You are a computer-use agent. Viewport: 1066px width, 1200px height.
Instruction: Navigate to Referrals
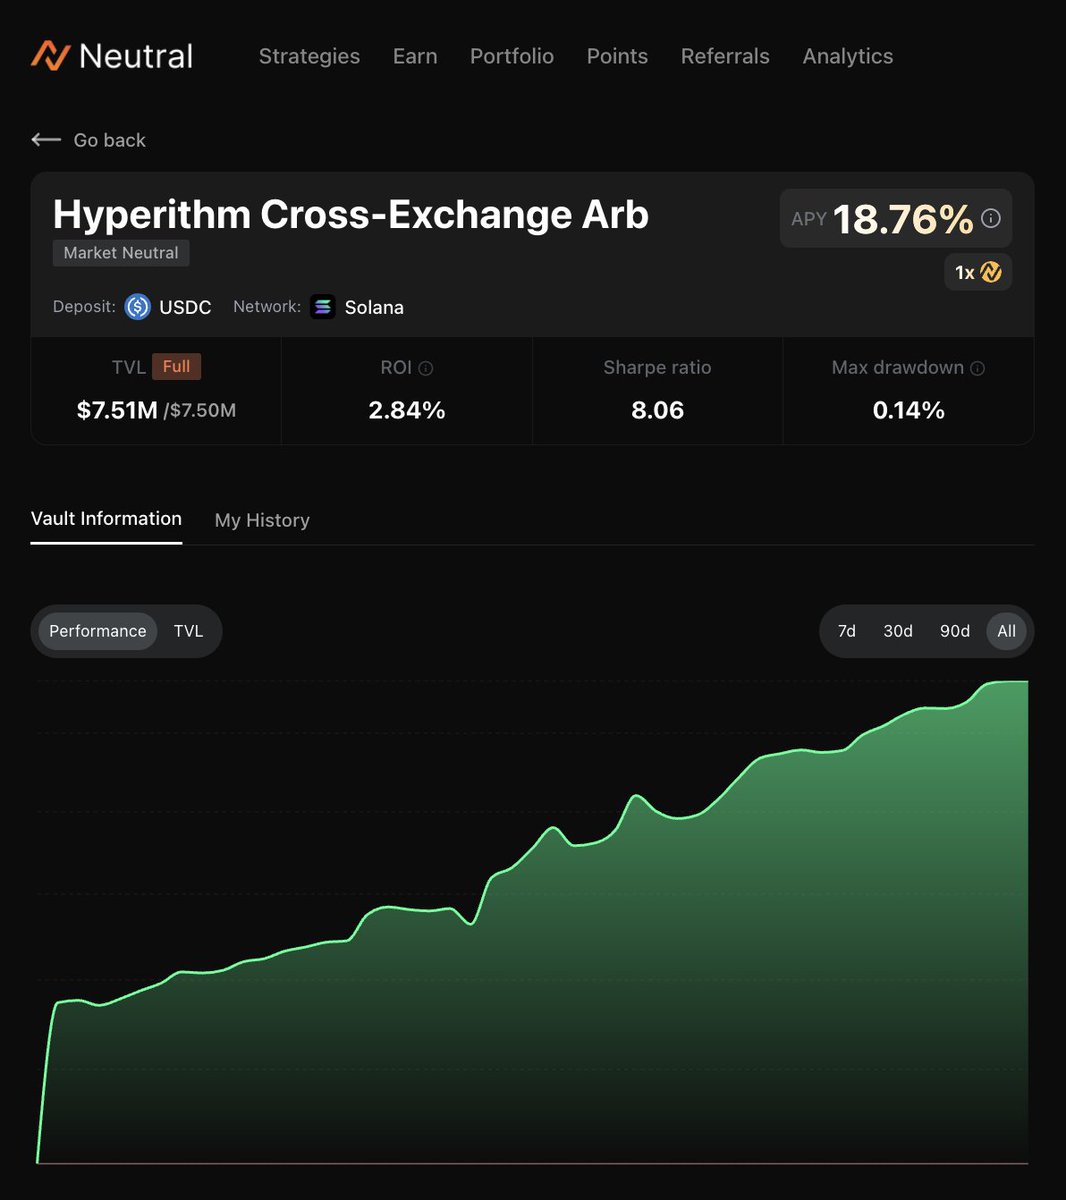(725, 56)
